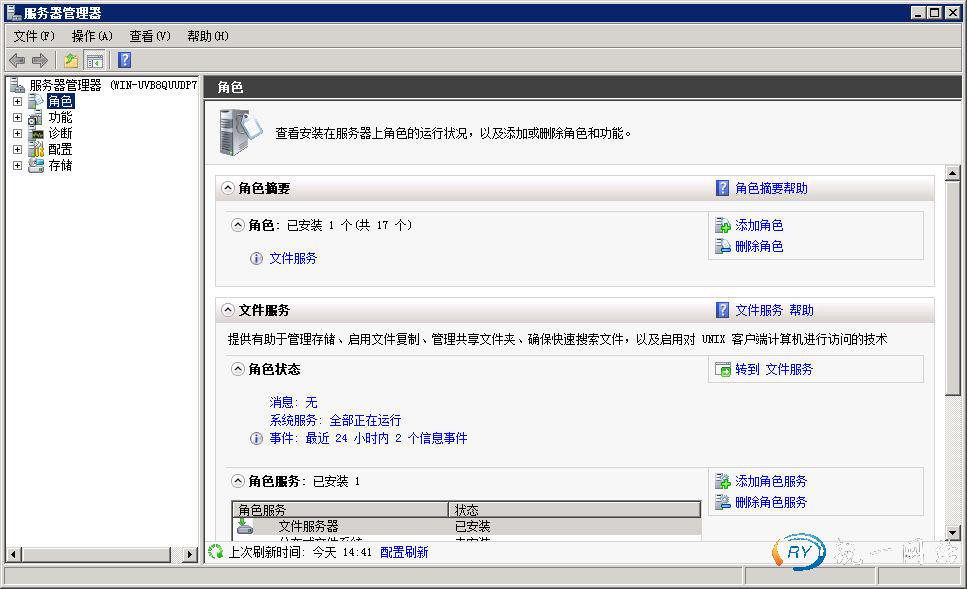Screen dimensions: 967x589
Task: Click the green arrow icon next to 转到 文件服务
Action: pyautogui.click(x=723, y=371)
